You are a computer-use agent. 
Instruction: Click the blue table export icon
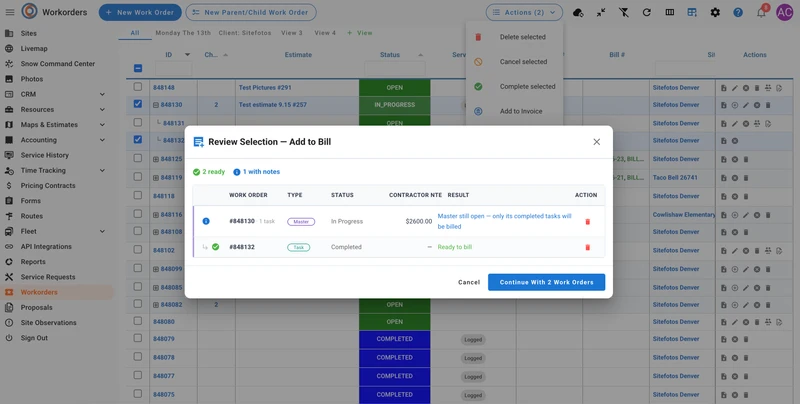pyautogui.click(x=692, y=12)
